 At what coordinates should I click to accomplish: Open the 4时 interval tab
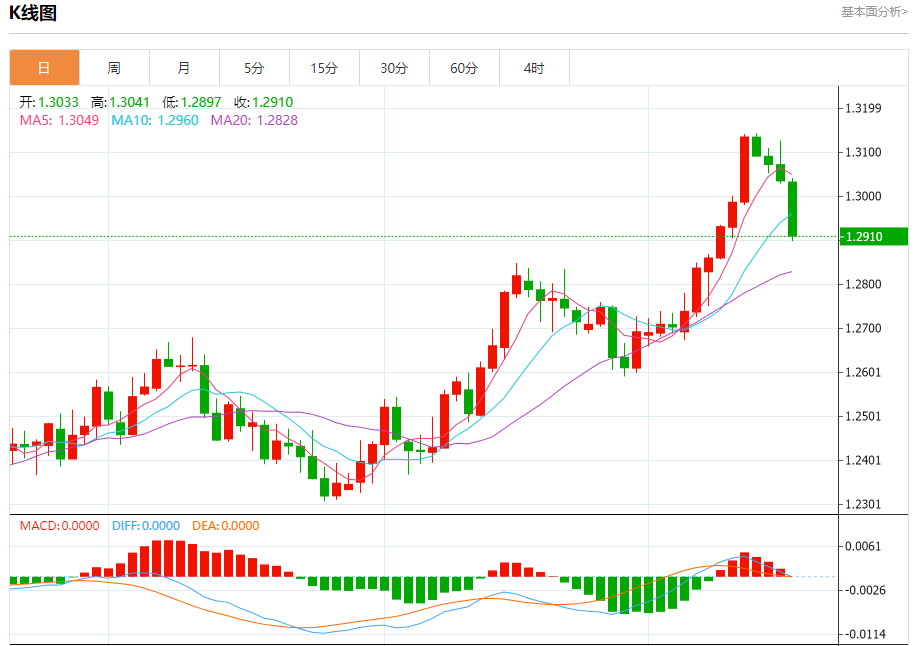point(534,68)
